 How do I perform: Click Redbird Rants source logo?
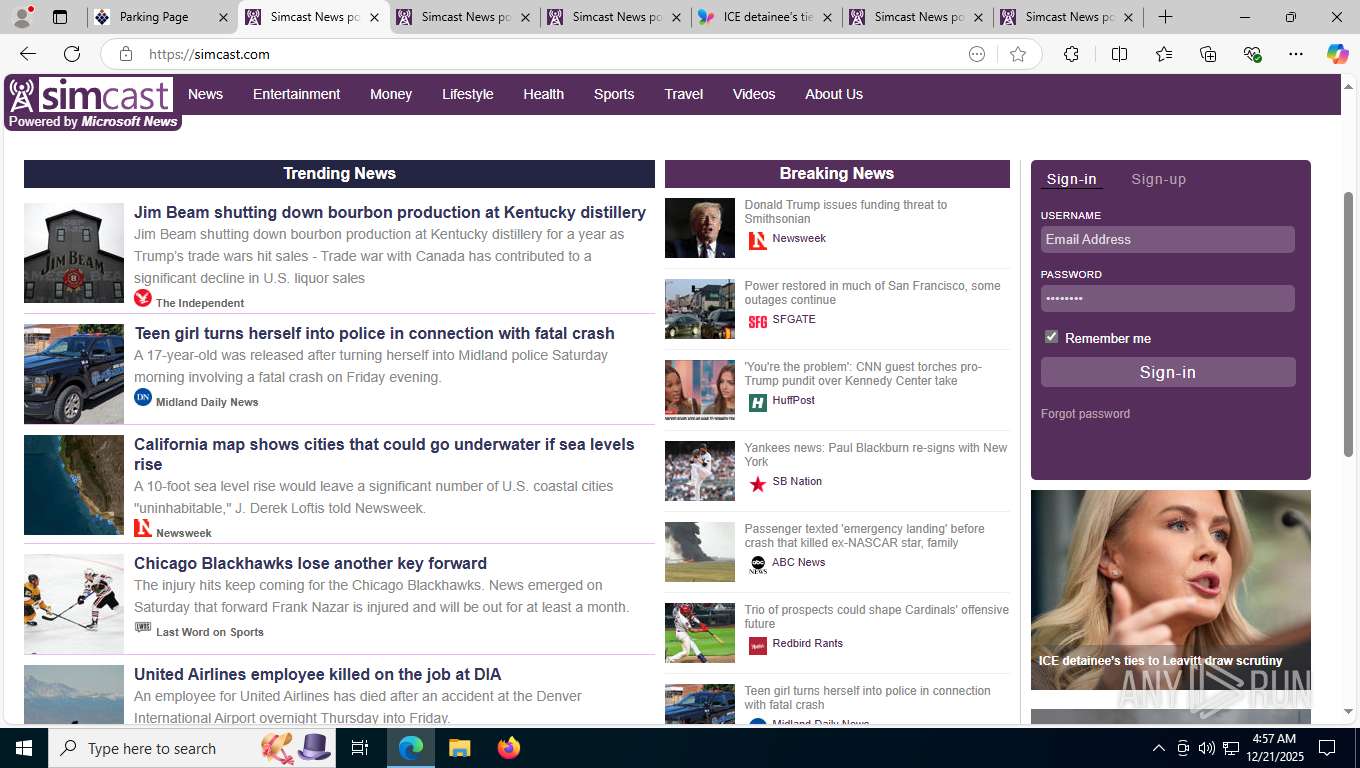(758, 646)
